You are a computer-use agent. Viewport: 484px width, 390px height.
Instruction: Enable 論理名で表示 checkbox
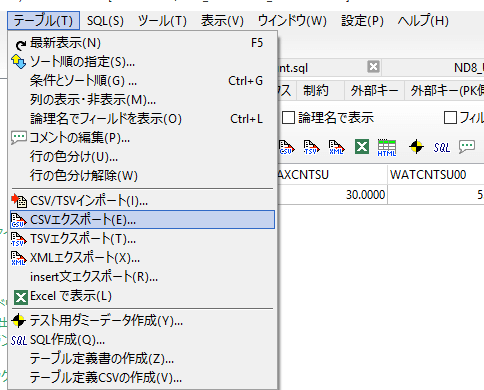pyautogui.click(x=288, y=117)
